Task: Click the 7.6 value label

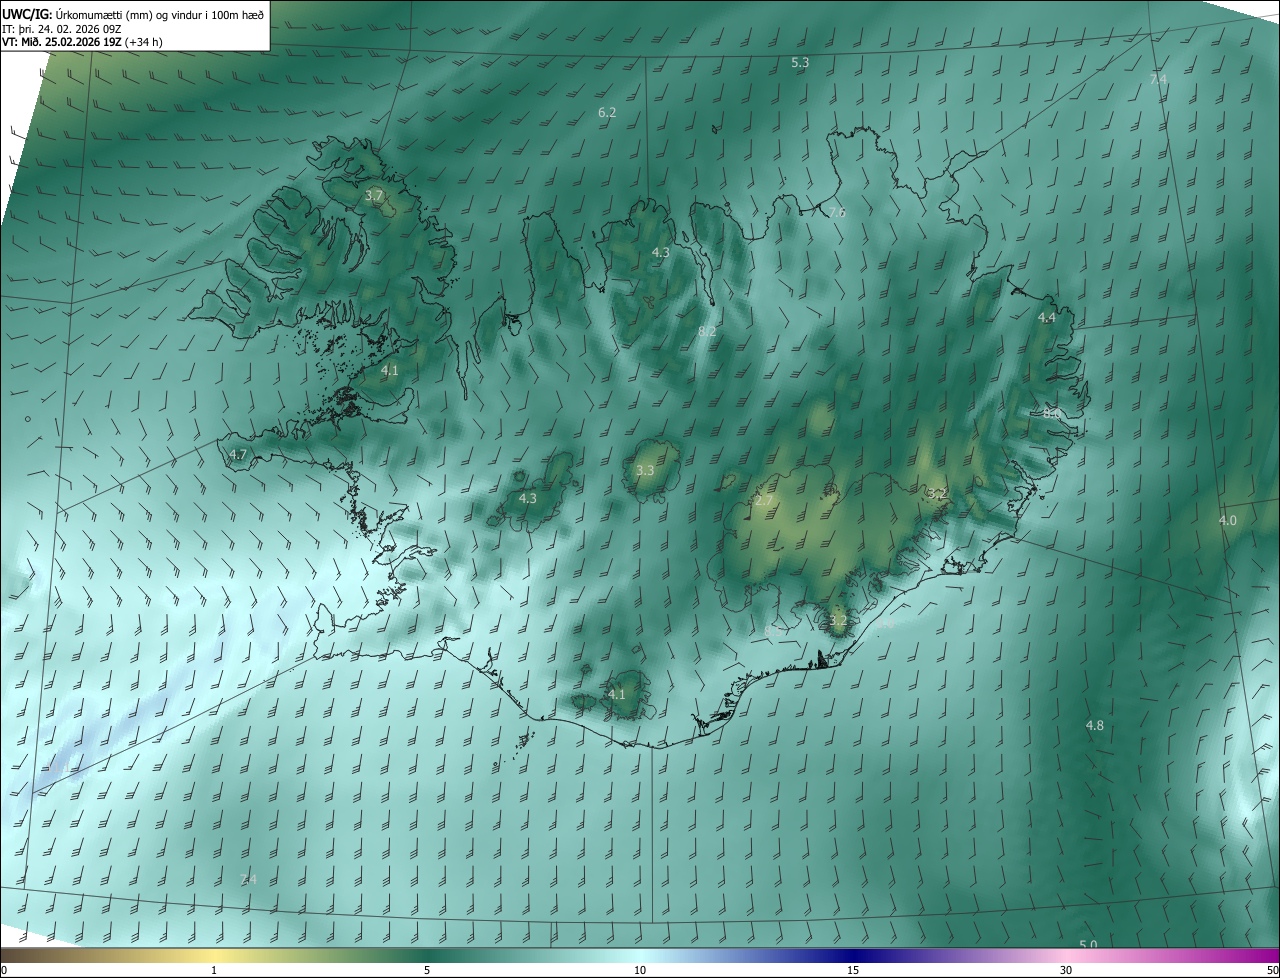Action: (x=837, y=212)
